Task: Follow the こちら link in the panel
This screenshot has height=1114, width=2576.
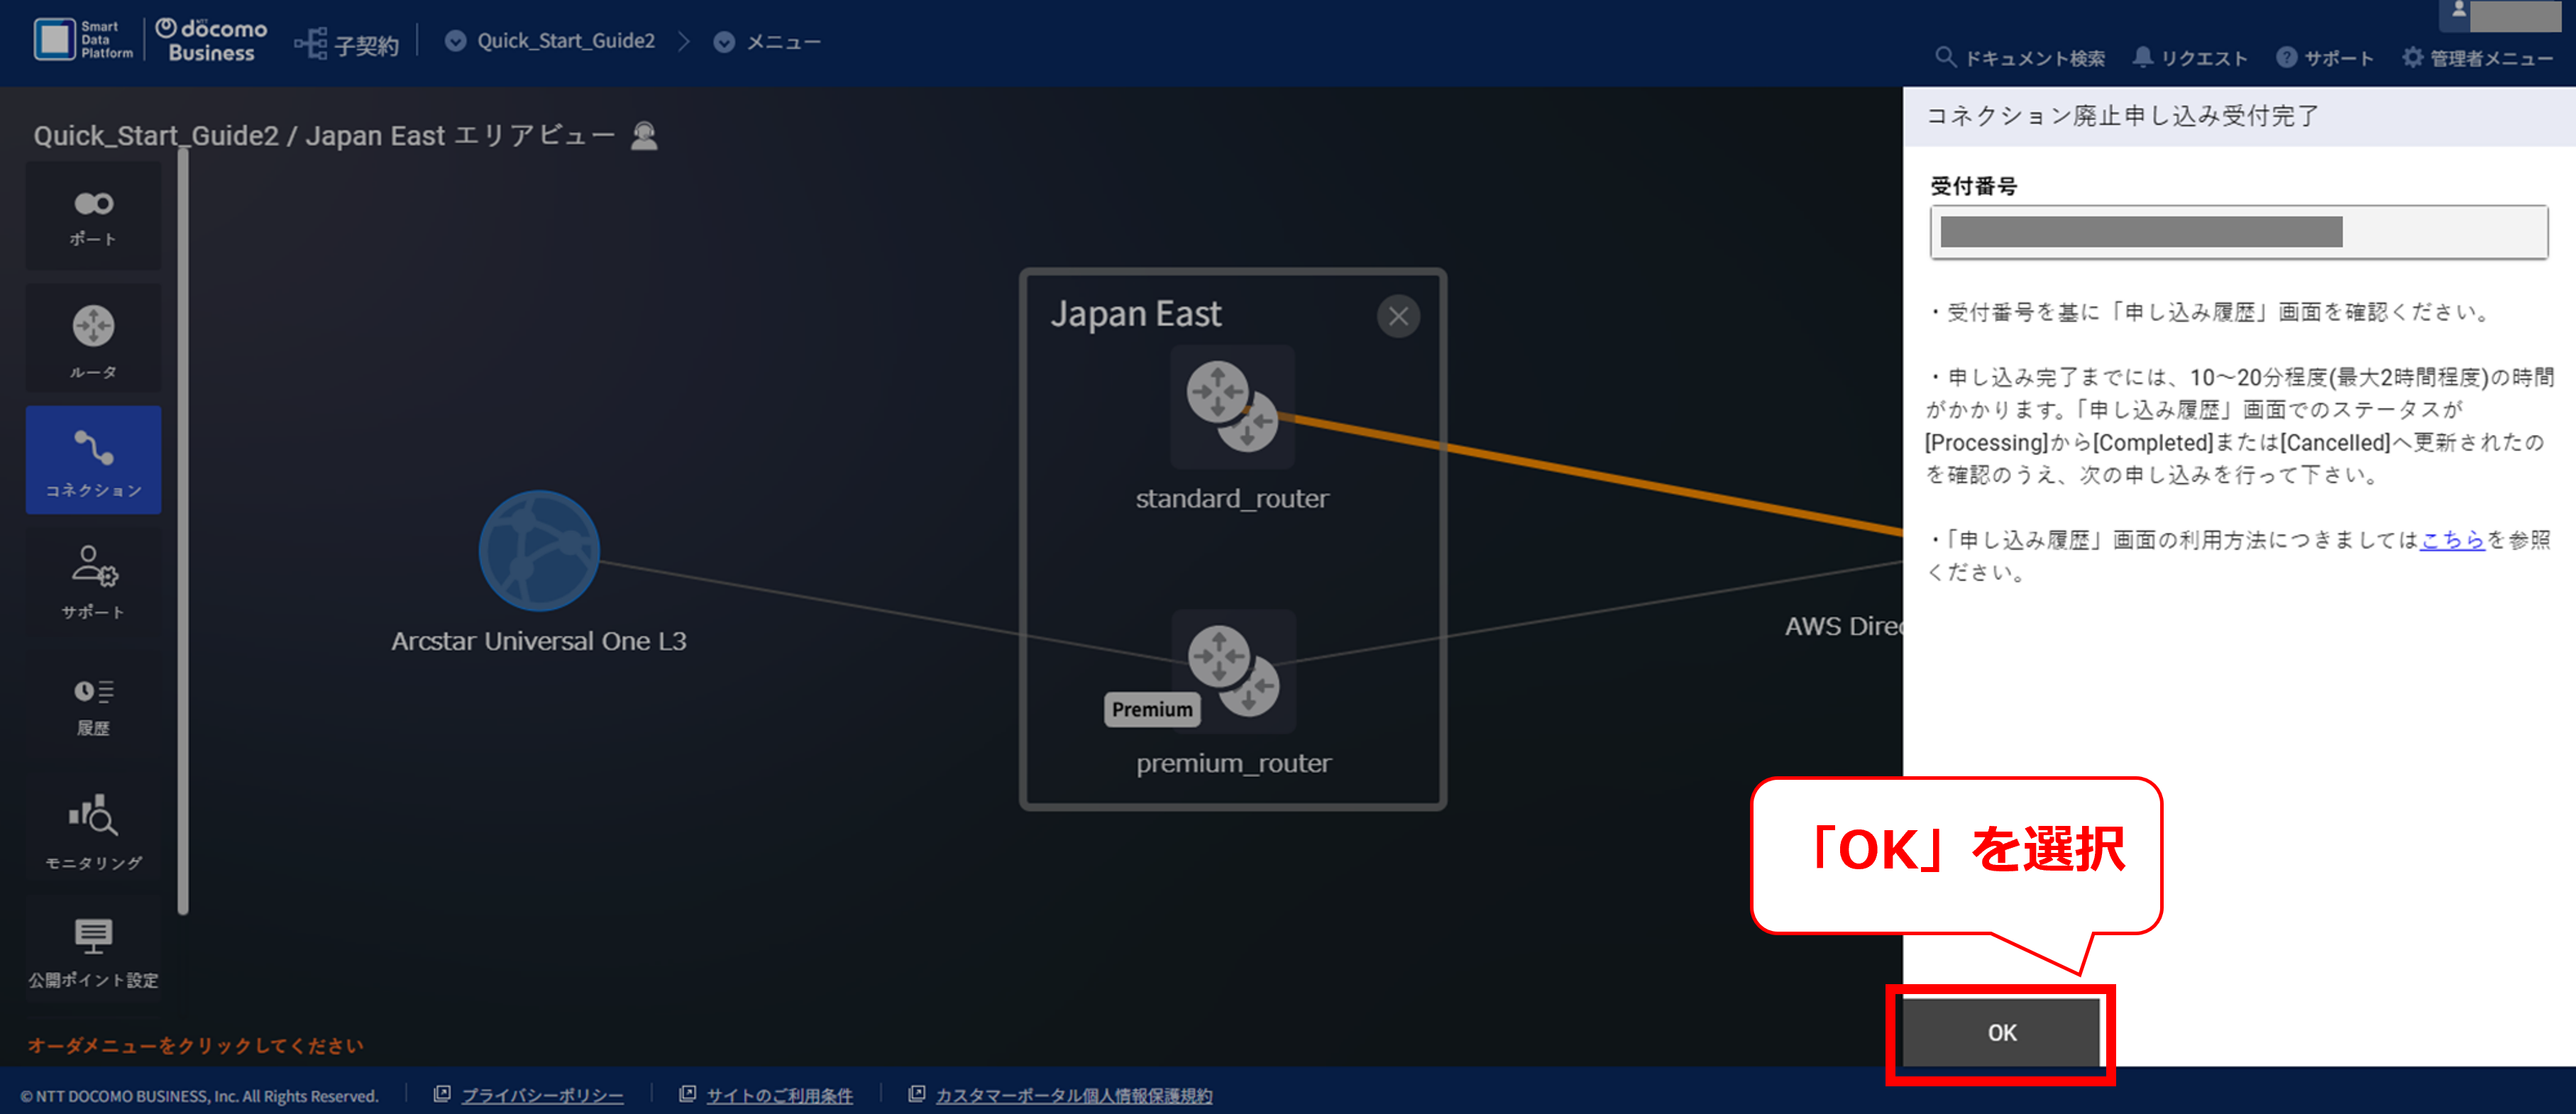Action: click(2452, 540)
